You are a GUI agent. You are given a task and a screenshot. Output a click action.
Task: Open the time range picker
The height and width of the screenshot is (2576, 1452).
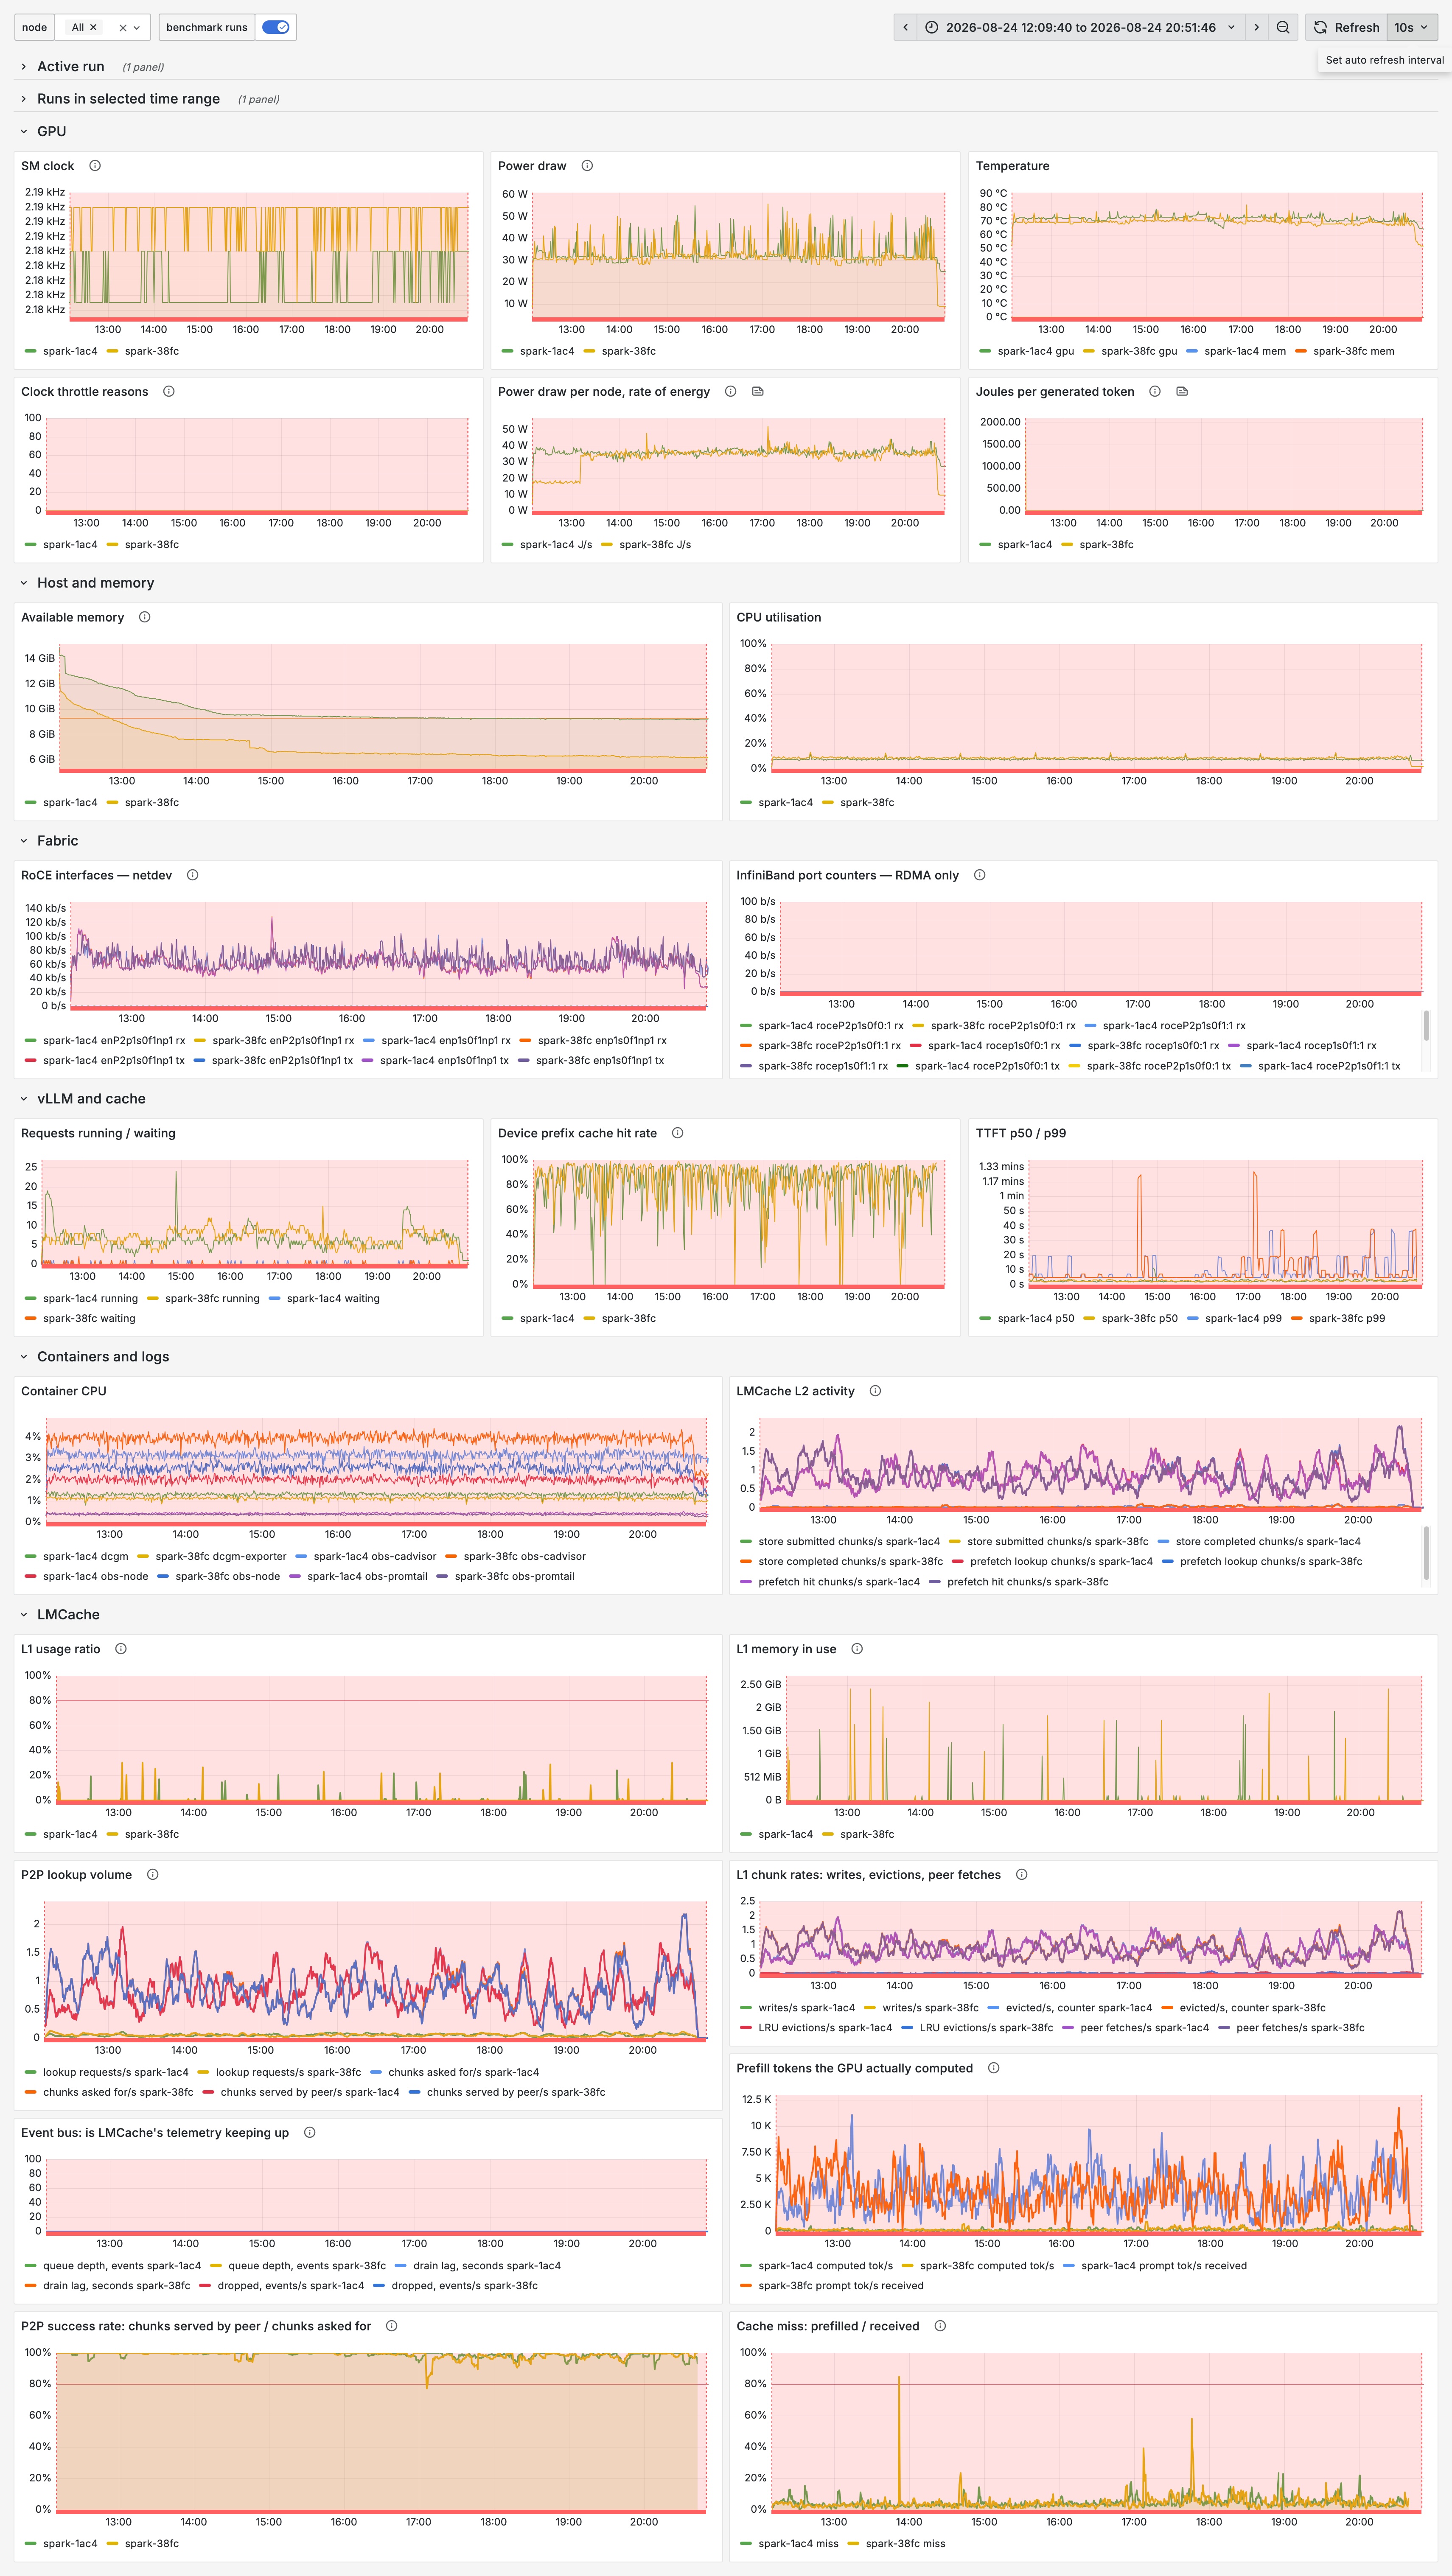click(1081, 28)
